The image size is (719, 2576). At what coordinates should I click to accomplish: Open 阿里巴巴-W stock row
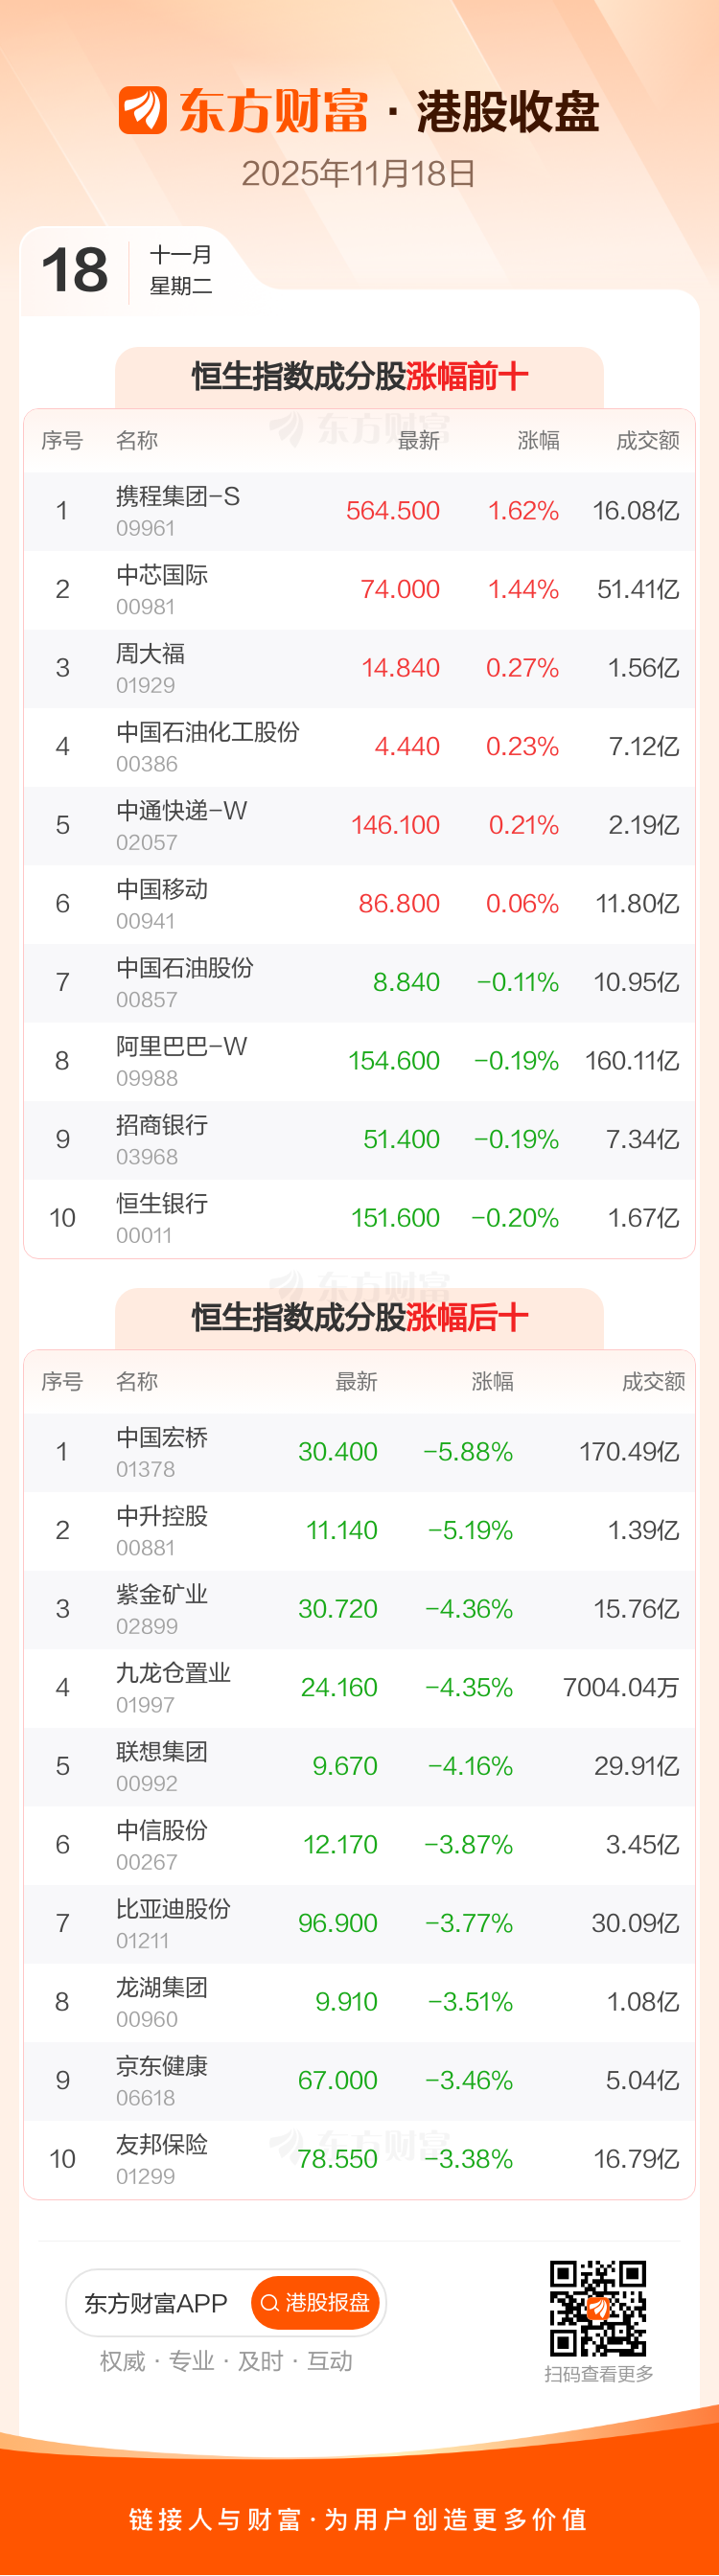coord(181,1047)
